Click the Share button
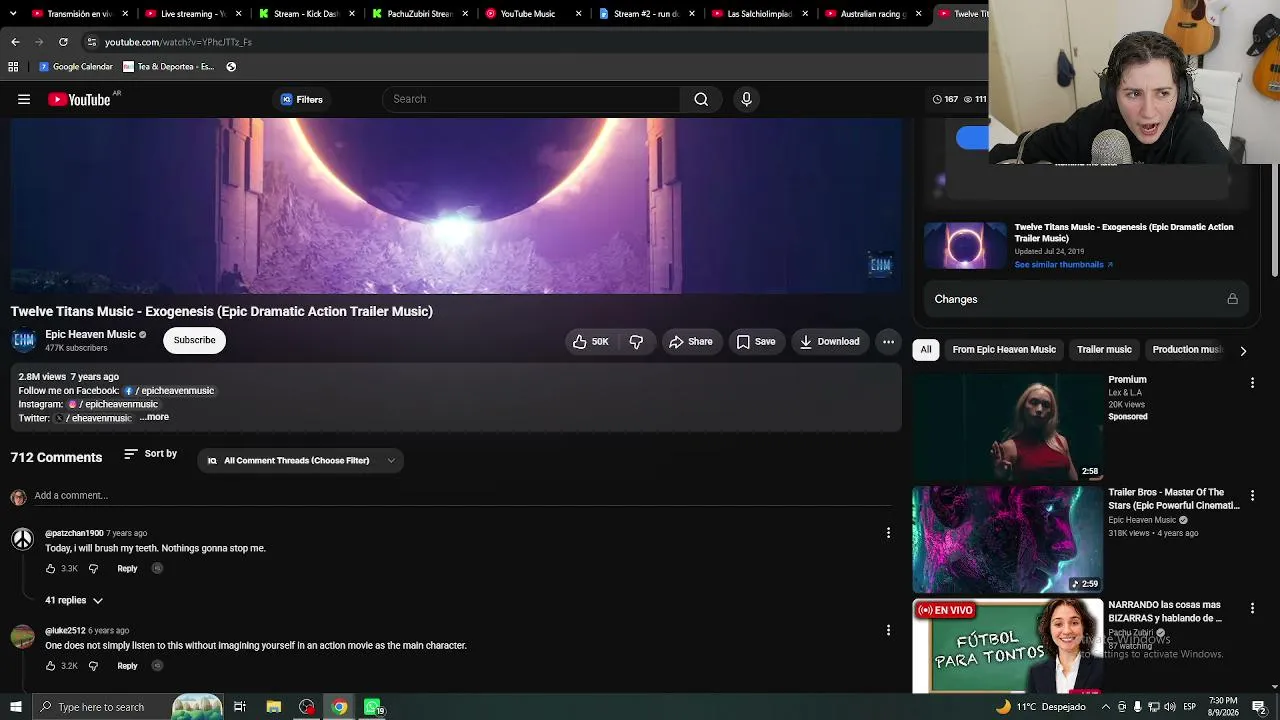The image size is (1280, 720). 691,342
